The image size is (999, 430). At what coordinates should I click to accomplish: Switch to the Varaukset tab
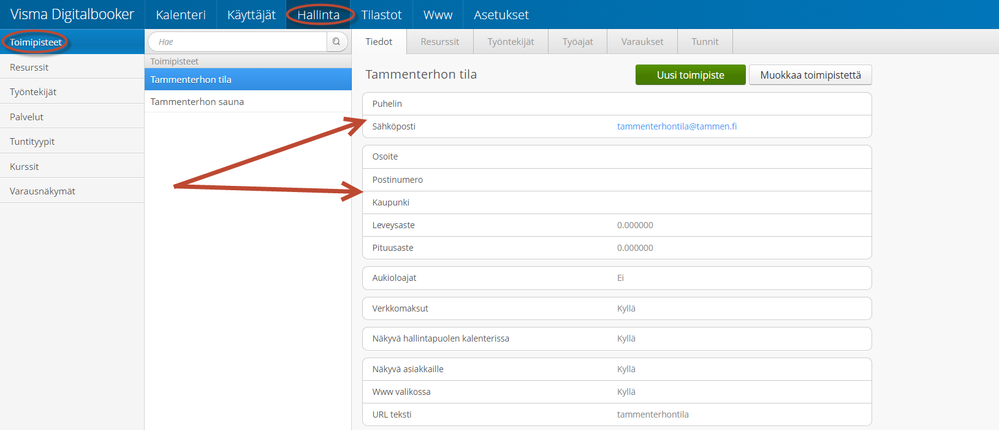(643, 42)
